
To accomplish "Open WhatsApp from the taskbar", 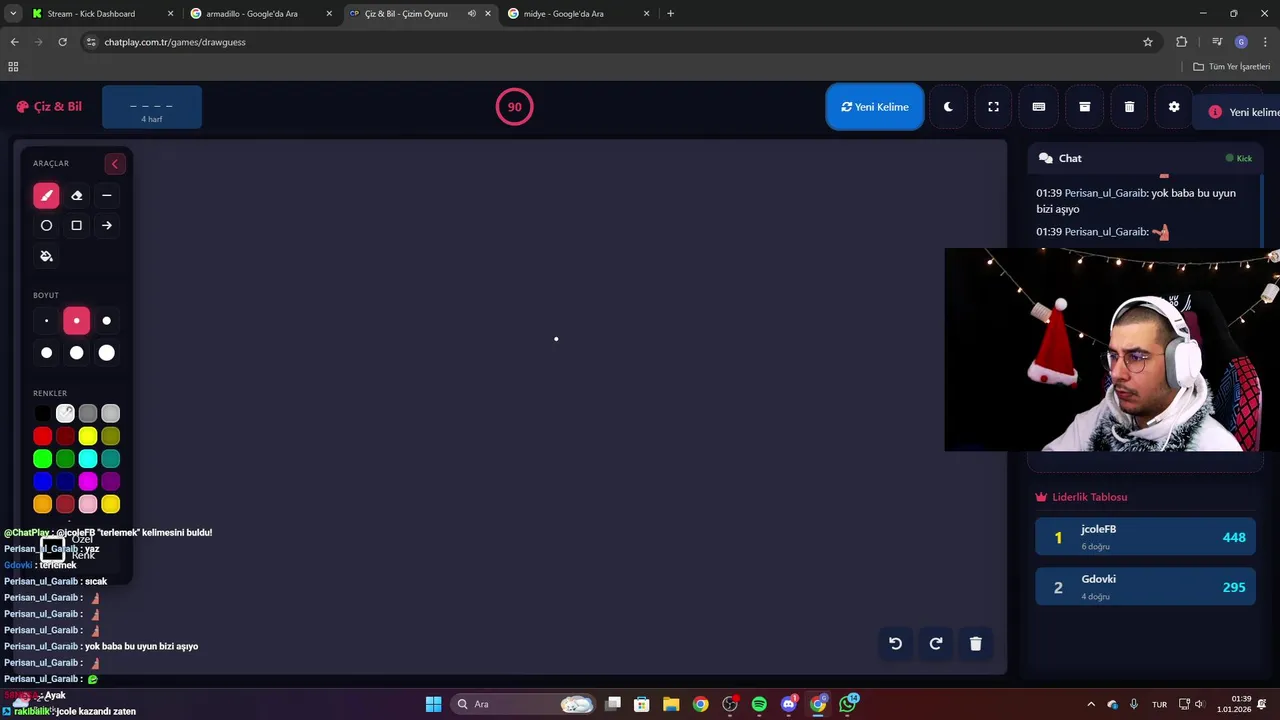I will pyautogui.click(x=848, y=704).
